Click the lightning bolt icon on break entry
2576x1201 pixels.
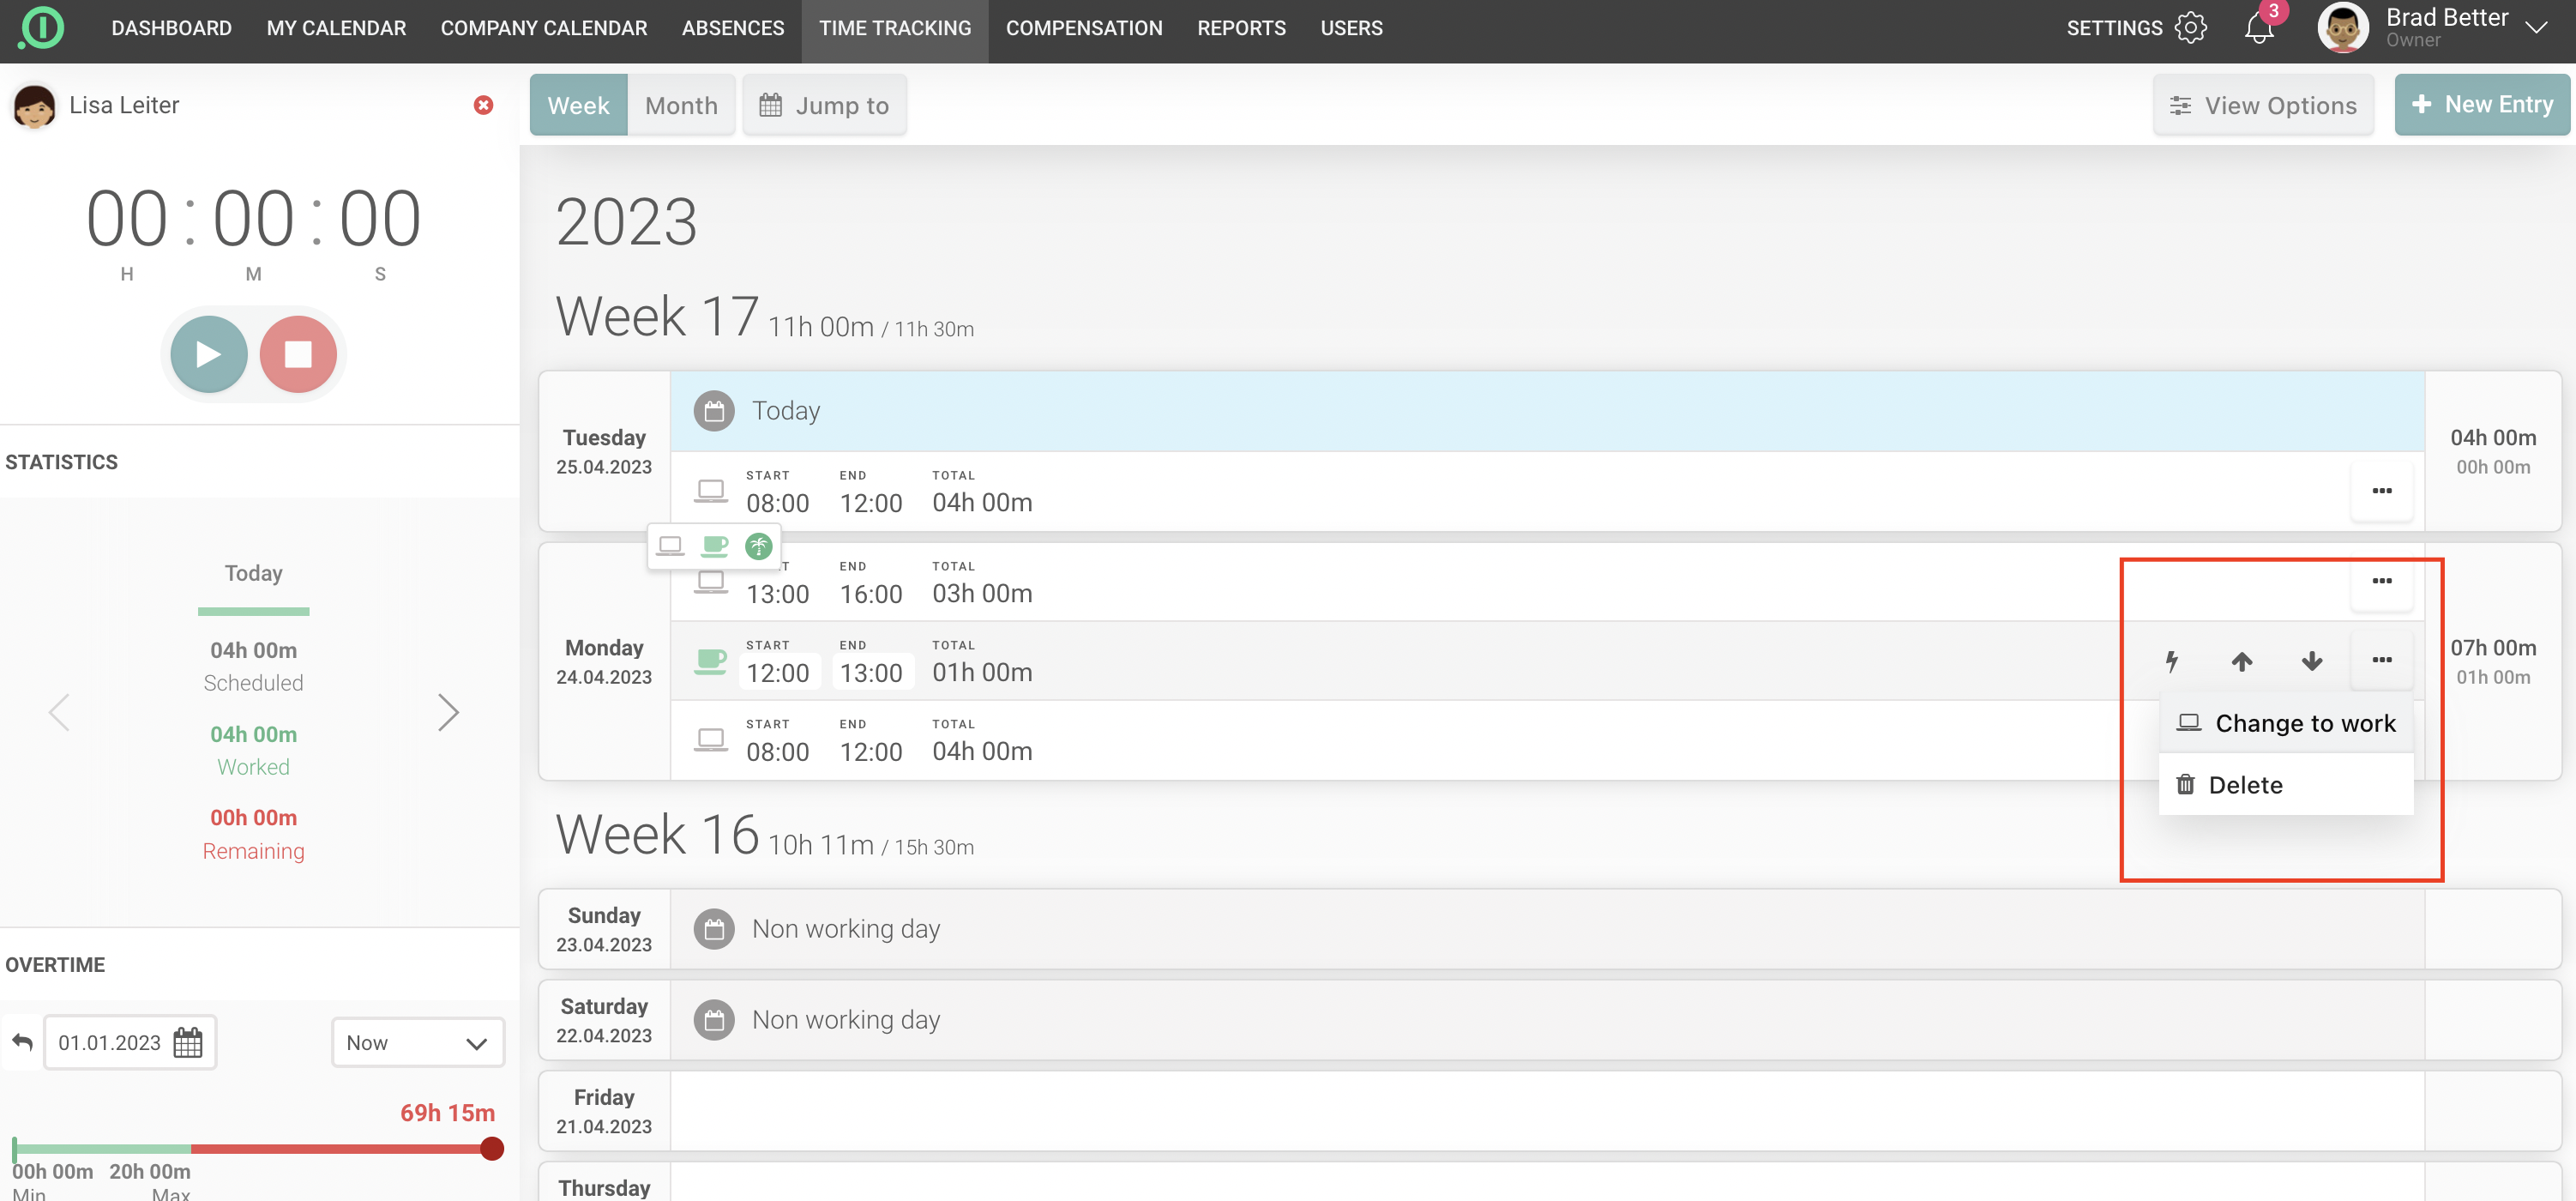pyautogui.click(x=2171, y=660)
